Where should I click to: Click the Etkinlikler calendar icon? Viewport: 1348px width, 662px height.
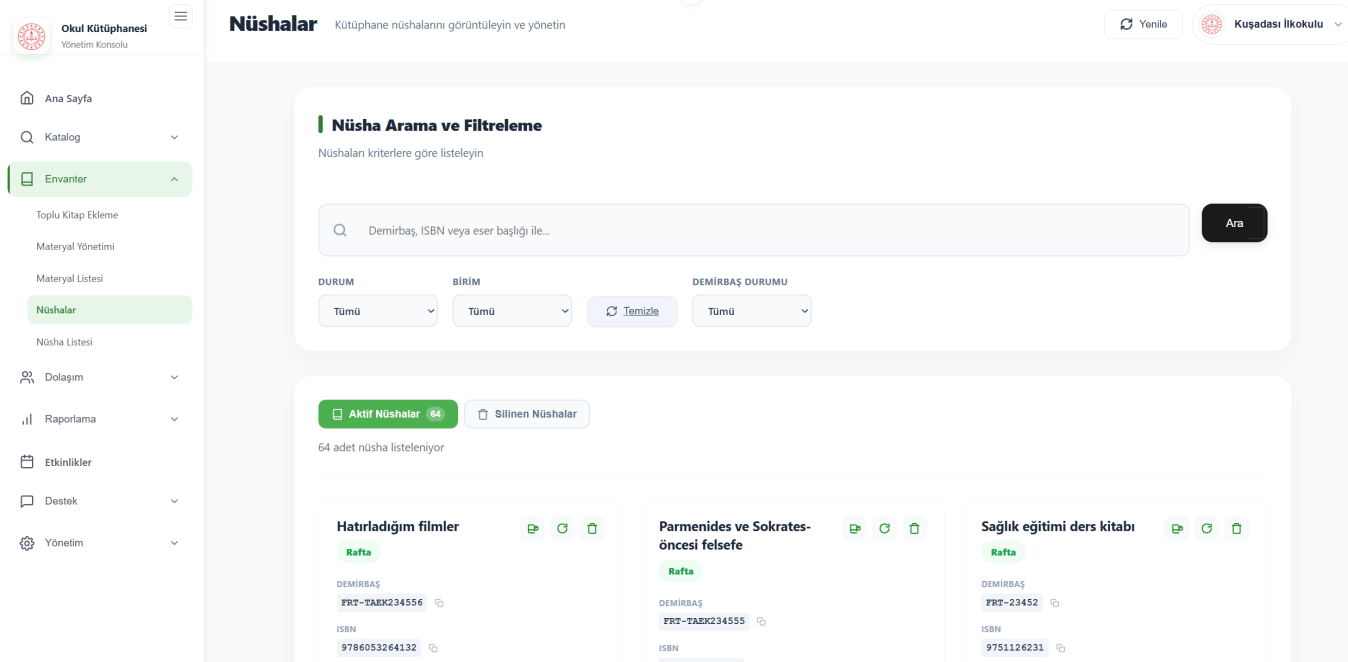click(x=27, y=462)
